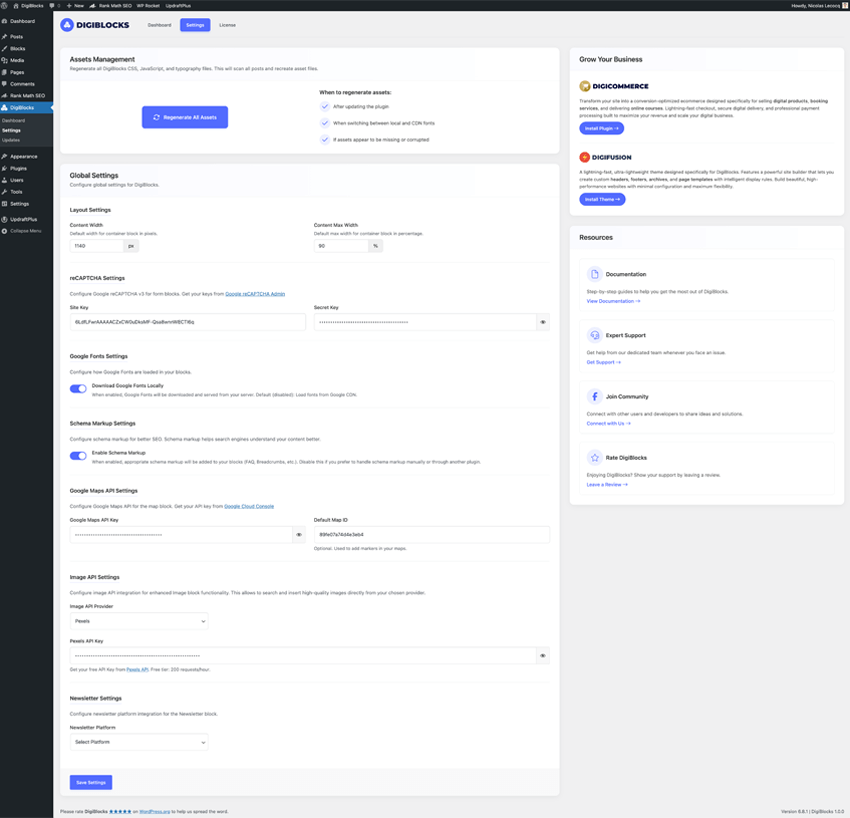Open the View Documentation link

pos(614,301)
